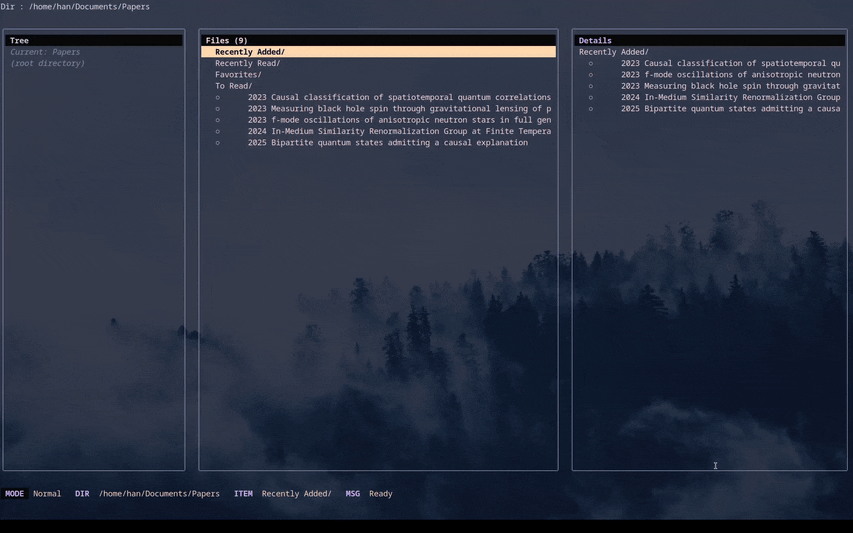
Task: Click the DIR label in status bar
Action: 82,494
